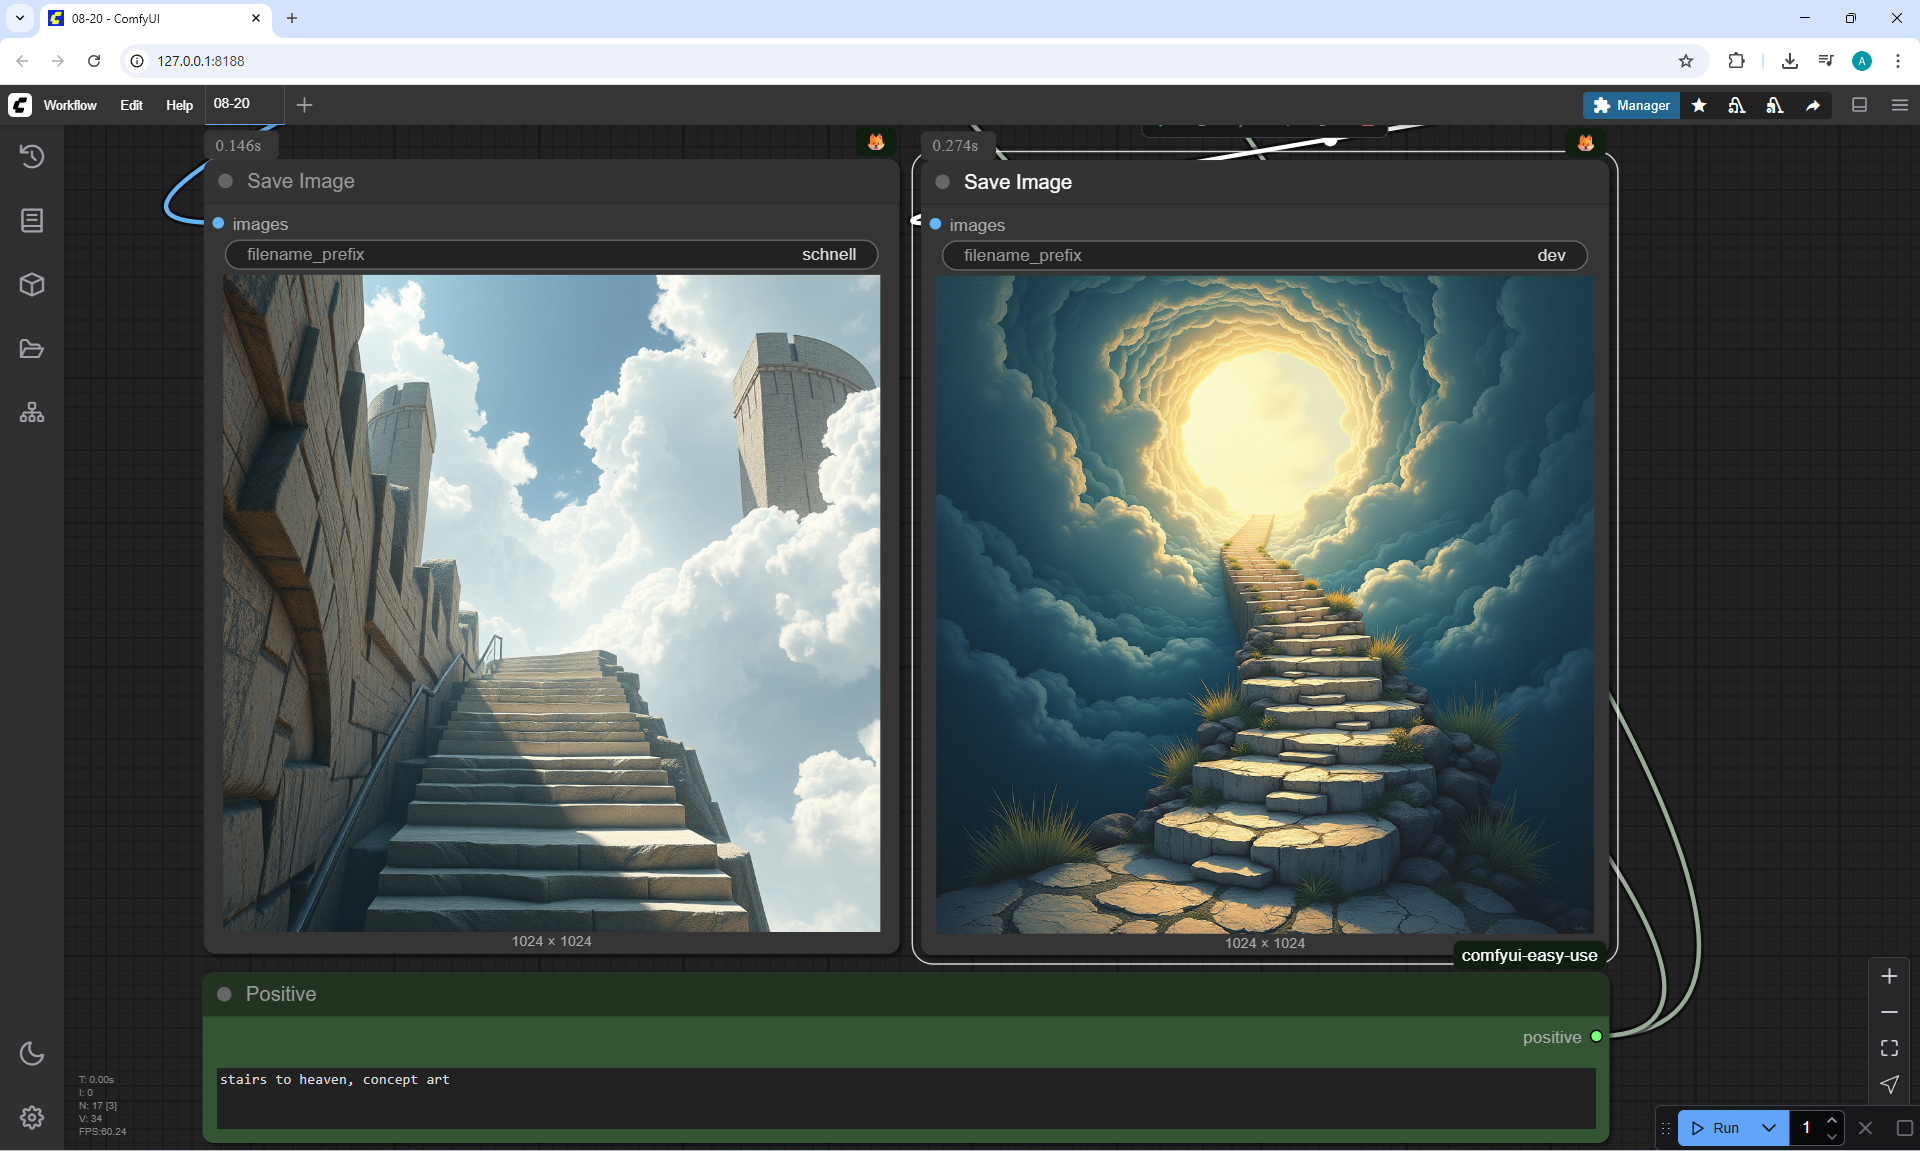
Task: Open the hamburger menu at top right
Action: coord(1900,105)
